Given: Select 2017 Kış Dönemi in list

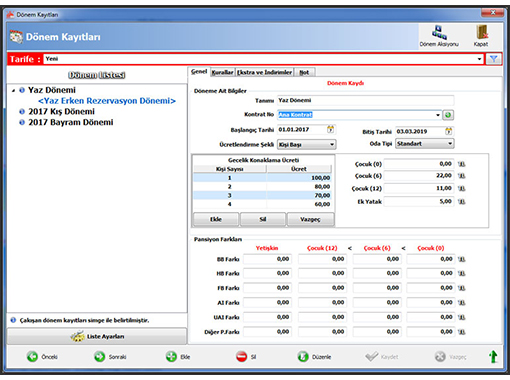Looking at the screenshot, I should pos(61,111).
